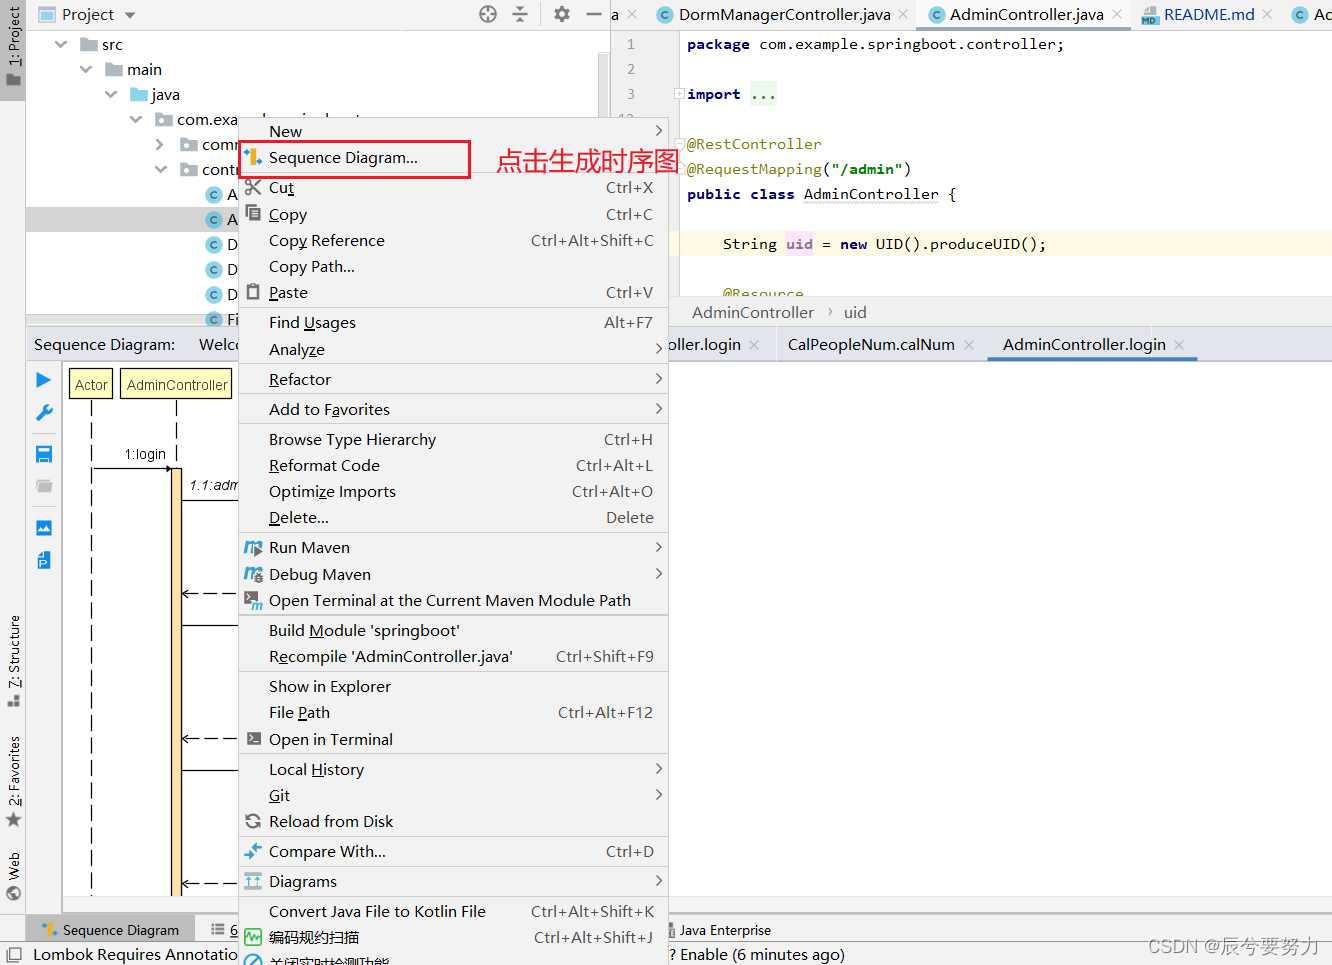Click the AdminController lifeline box

point(177,384)
